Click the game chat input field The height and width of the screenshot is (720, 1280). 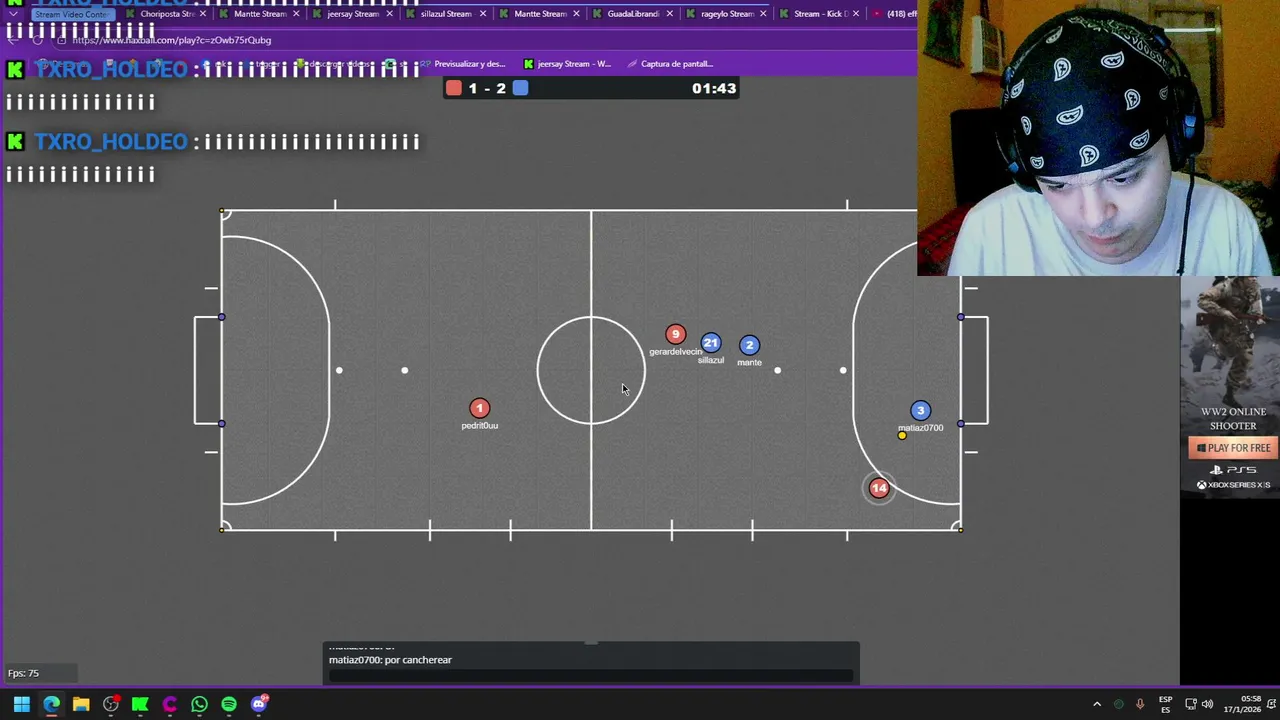coord(591,675)
